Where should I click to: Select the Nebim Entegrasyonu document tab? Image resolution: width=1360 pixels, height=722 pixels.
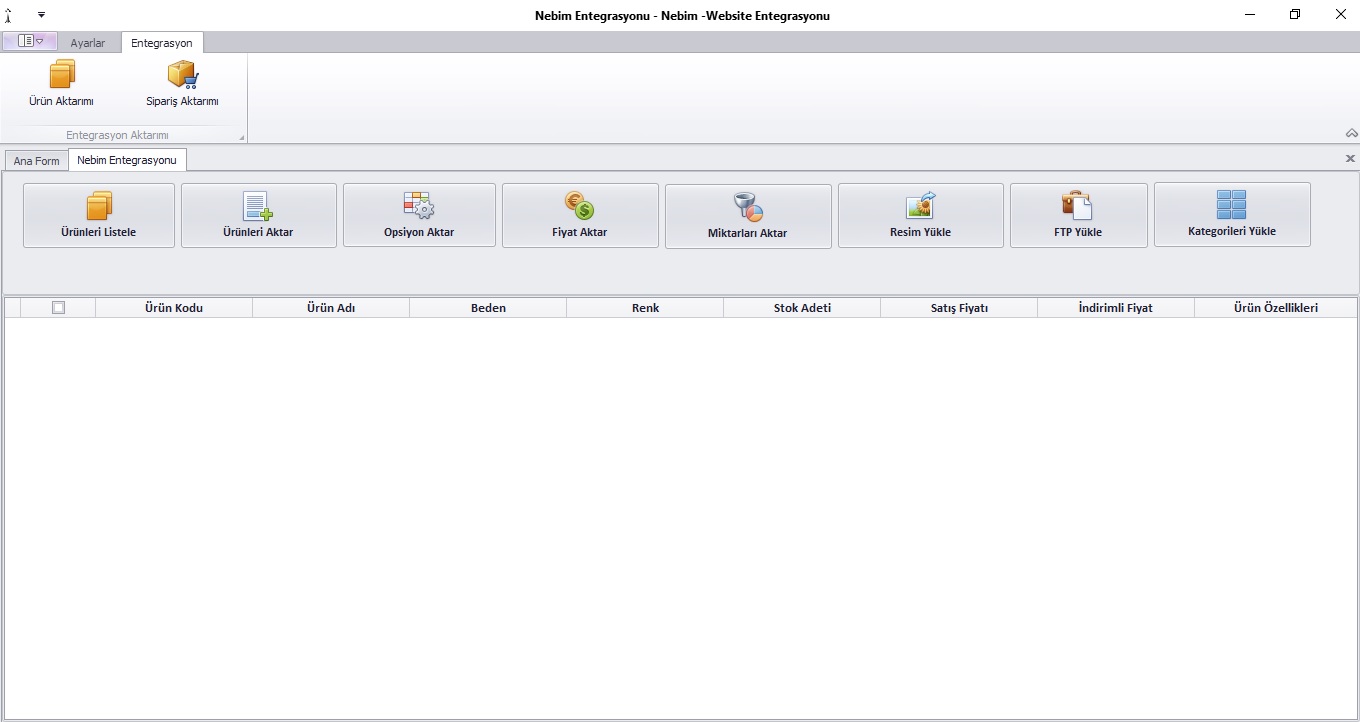point(127,160)
